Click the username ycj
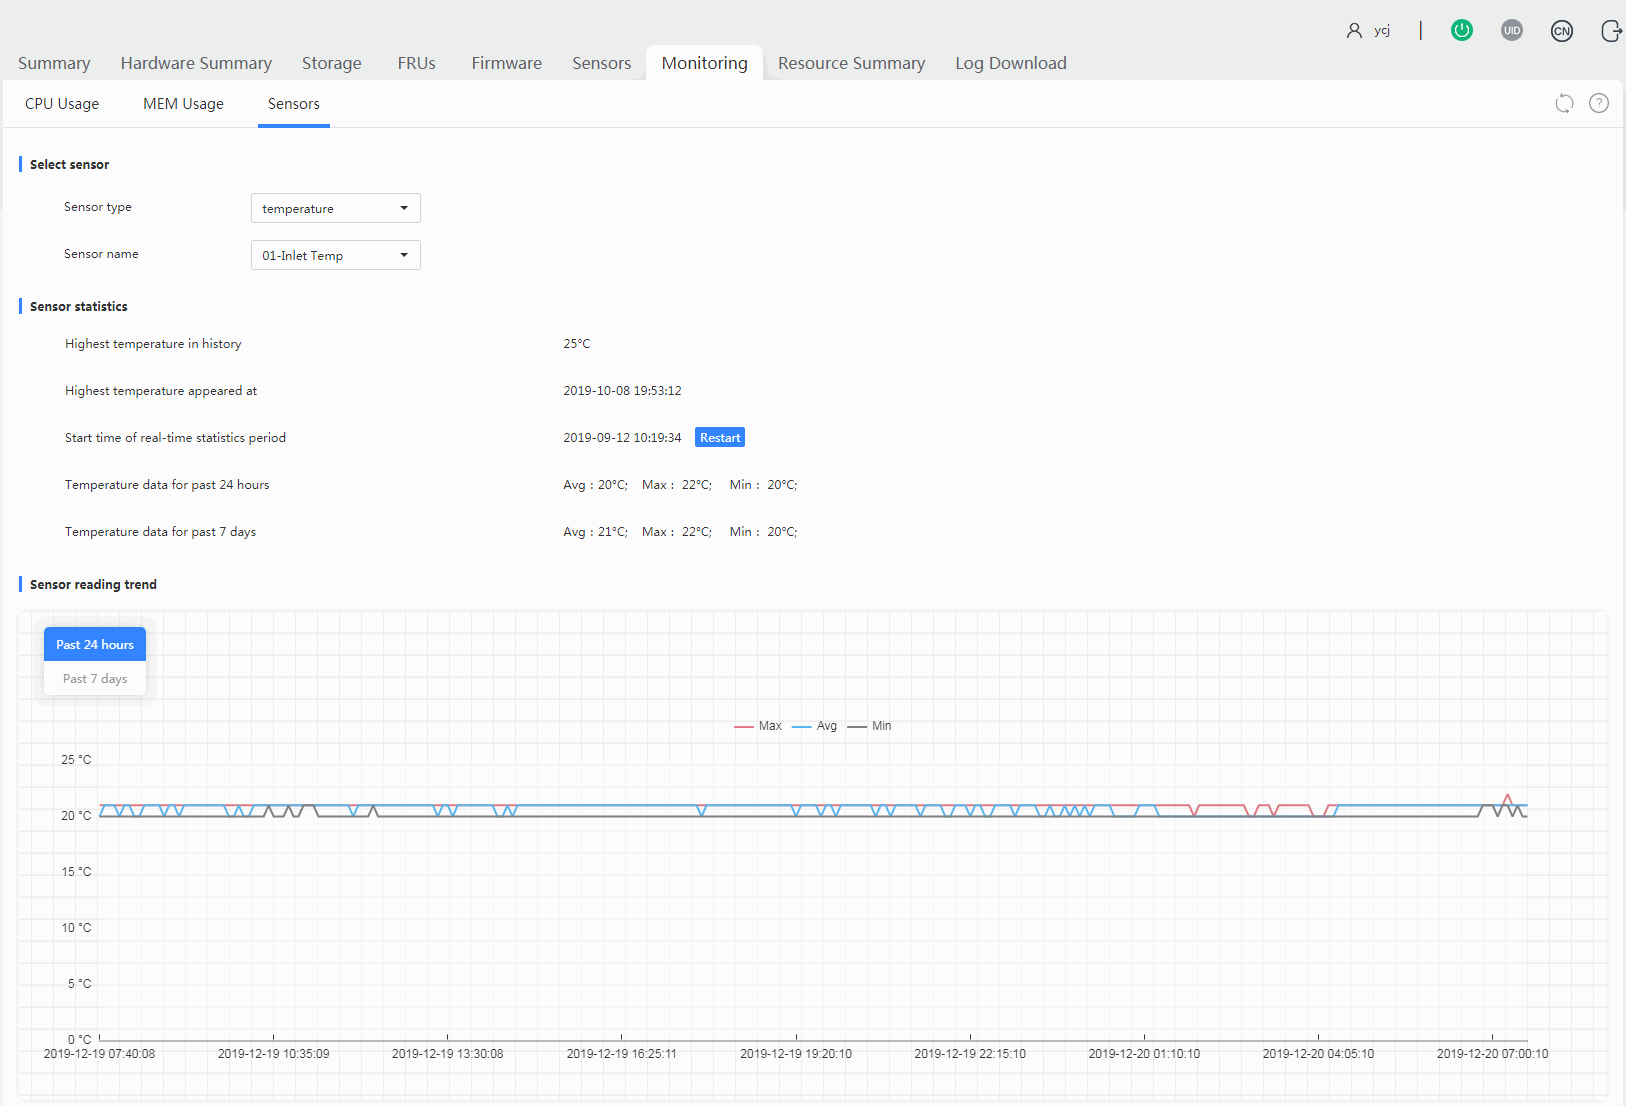This screenshot has width=1626, height=1106. pyautogui.click(x=1382, y=31)
